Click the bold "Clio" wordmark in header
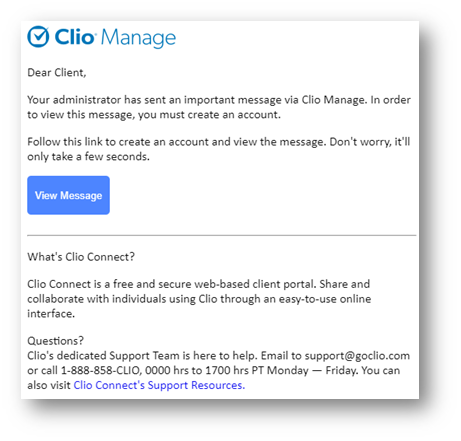This screenshot has width=461, height=441. pyautogui.click(x=75, y=37)
